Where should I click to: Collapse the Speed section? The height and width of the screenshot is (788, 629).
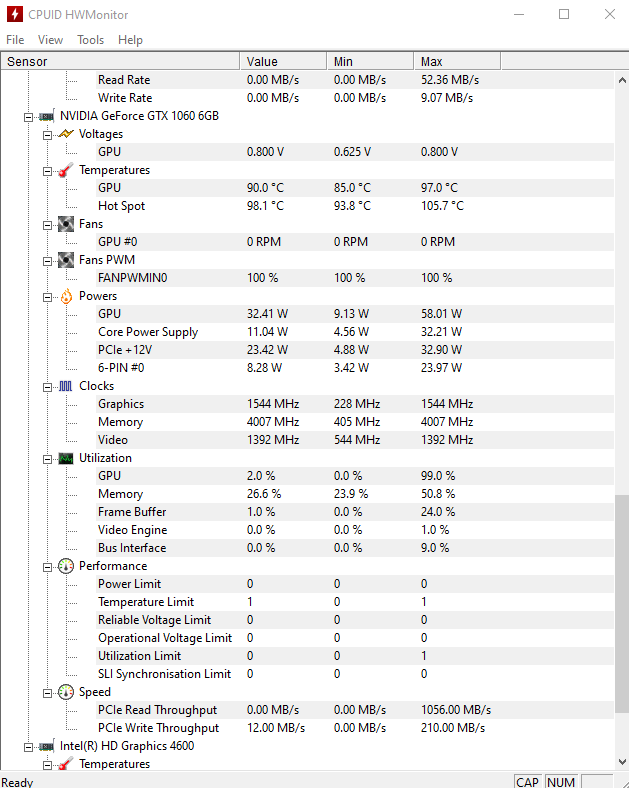pyautogui.click(x=47, y=693)
